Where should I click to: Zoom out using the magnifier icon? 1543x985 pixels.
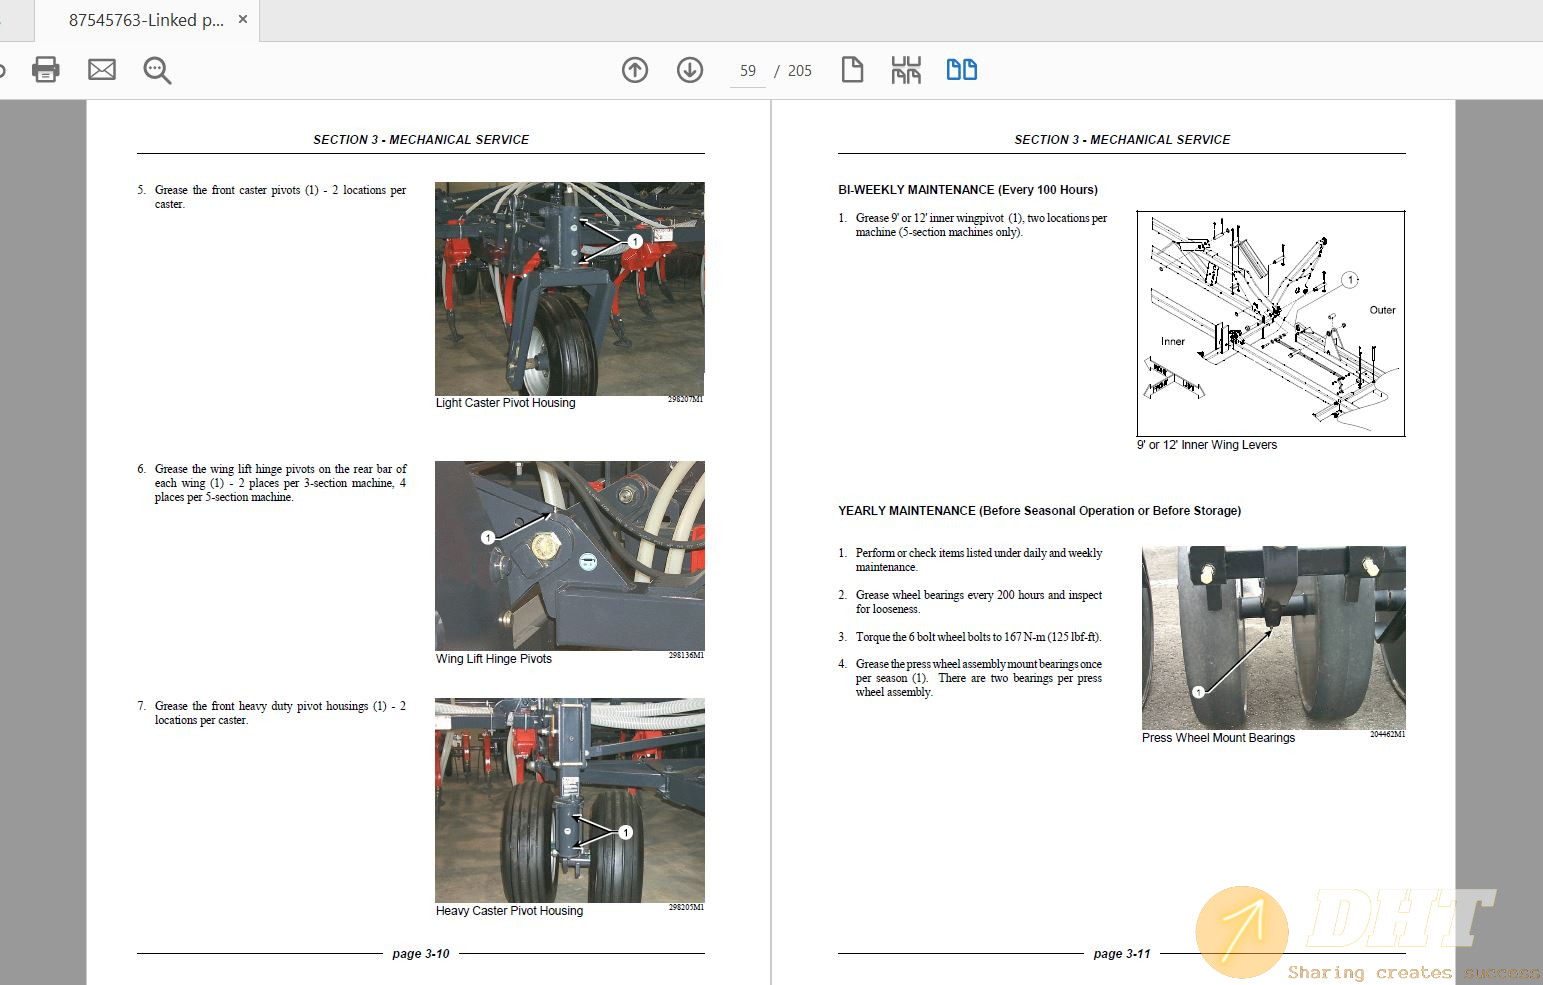(156, 70)
